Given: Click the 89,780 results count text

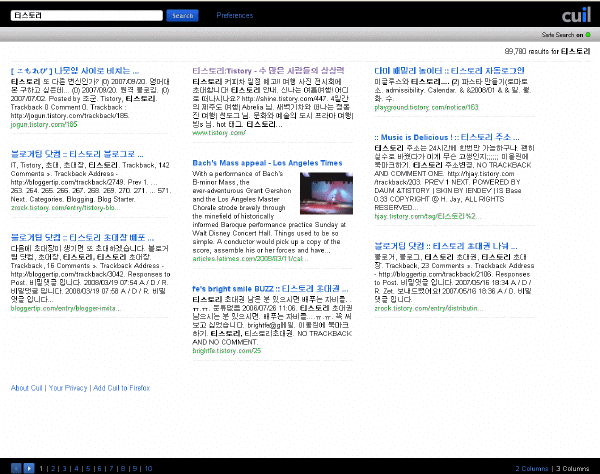Looking at the screenshot, I should point(547,51).
